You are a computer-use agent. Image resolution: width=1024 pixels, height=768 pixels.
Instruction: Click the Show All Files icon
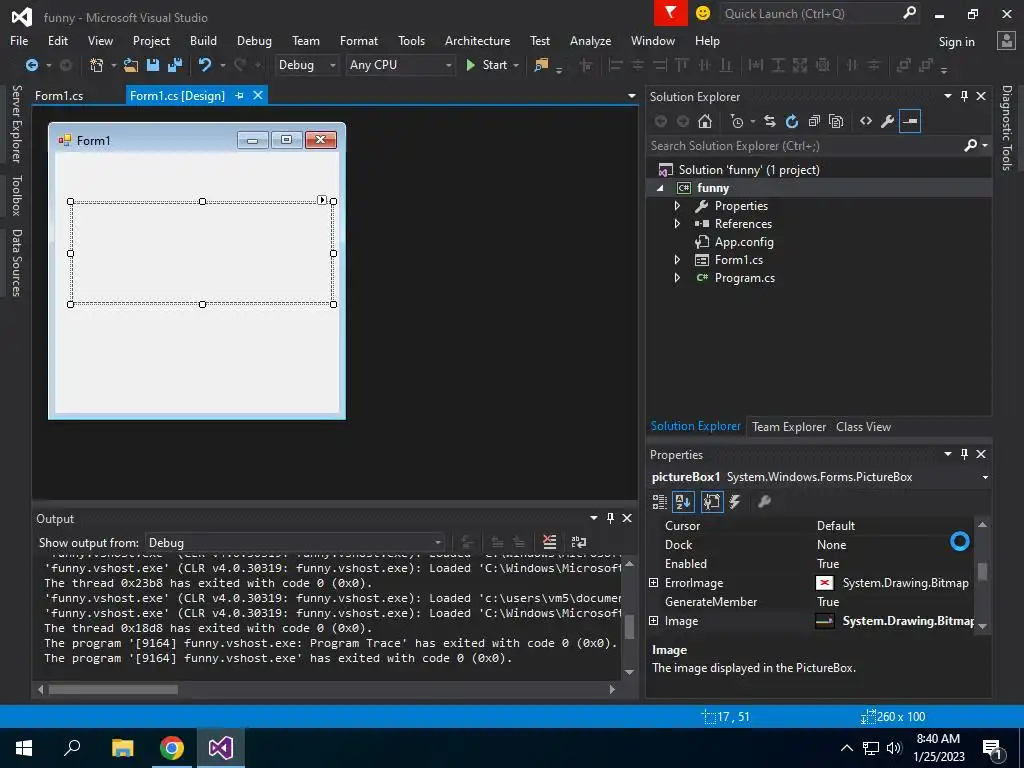click(836, 121)
